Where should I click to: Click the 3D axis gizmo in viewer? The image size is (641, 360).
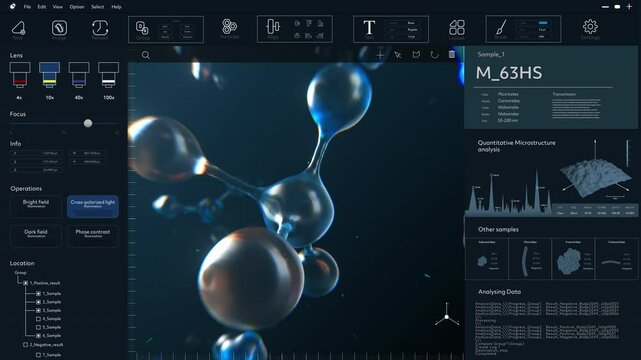[447, 315]
